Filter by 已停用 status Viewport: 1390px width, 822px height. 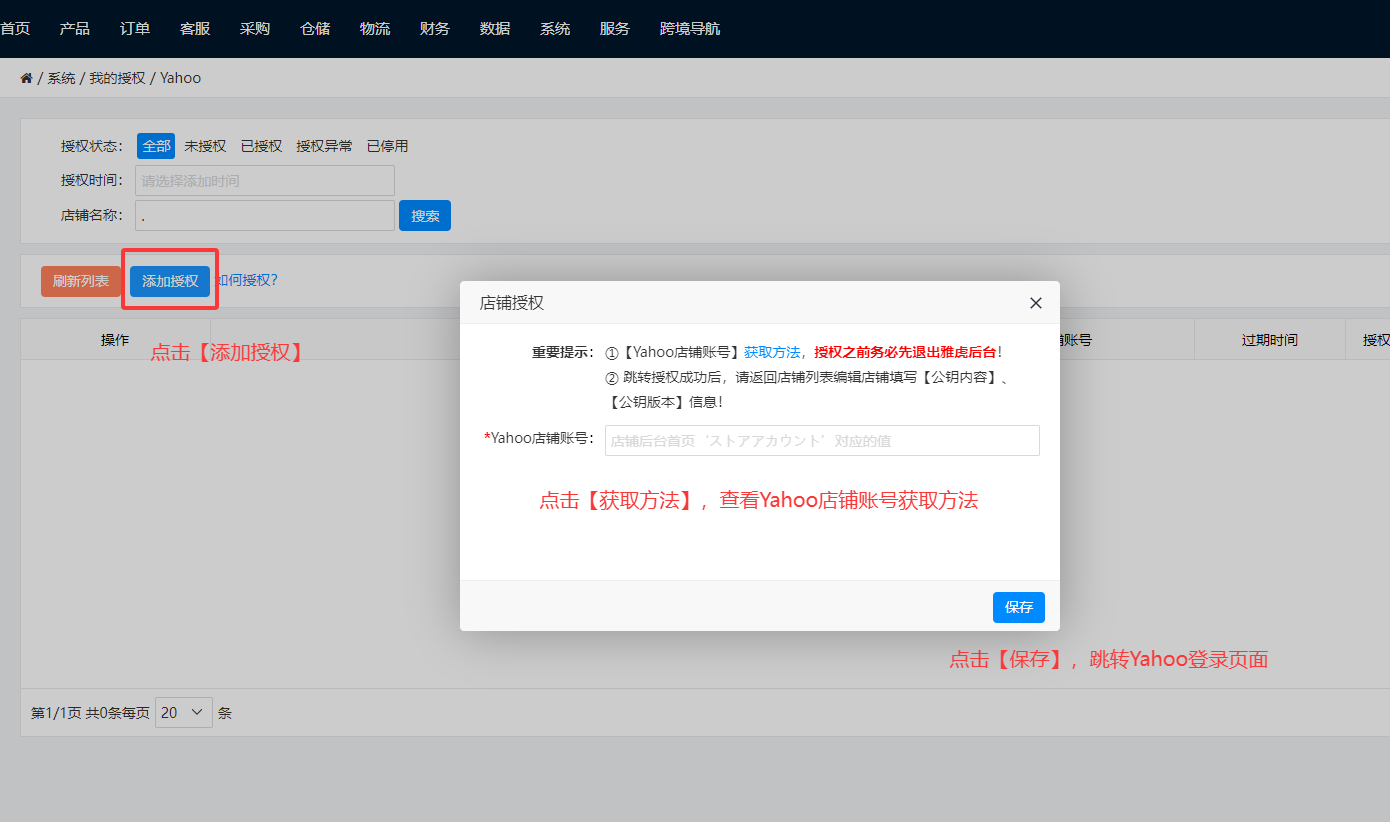pyautogui.click(x=387, y=146)
